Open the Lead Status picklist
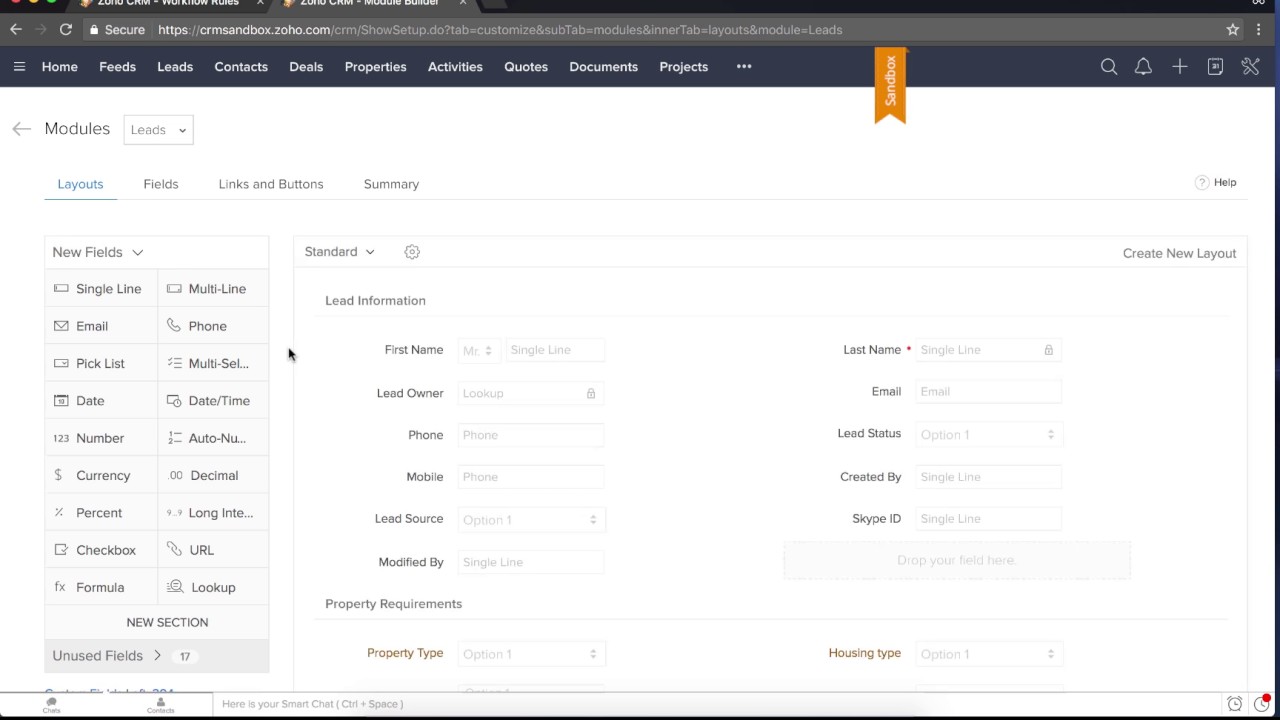The image size is (1280, 720). [987, 435]
